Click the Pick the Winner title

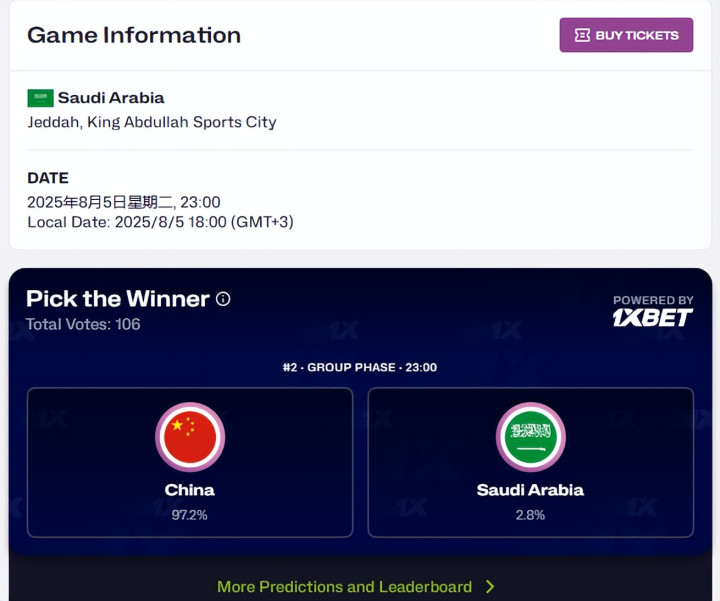tap(118, 299)
